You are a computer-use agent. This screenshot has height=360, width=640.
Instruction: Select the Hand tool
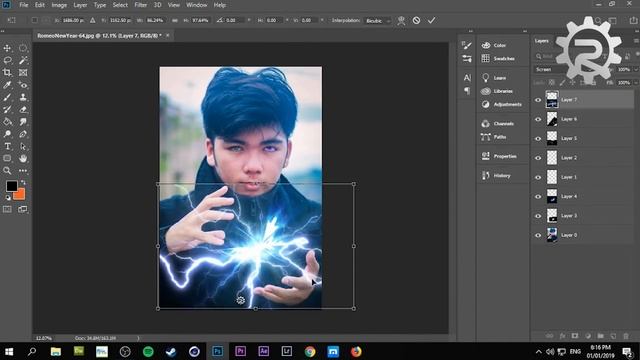[x=23, y=158]
